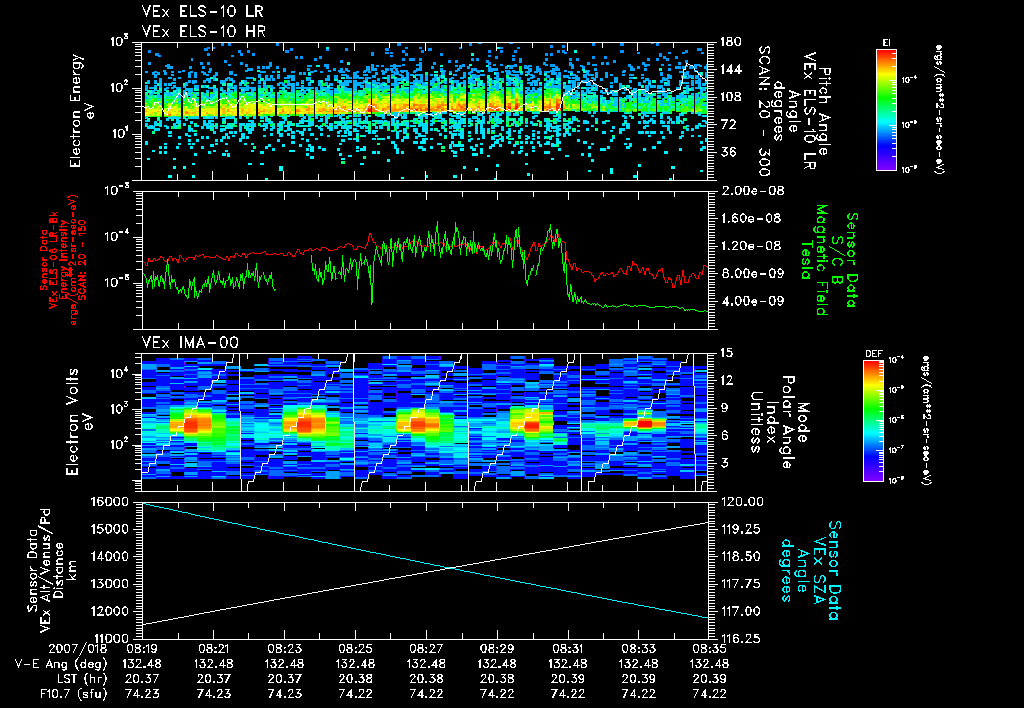Image resolution: width=1024 pixels, height=708 pixels.
Task: Click the 15000 km distance tick
Action: click(x=111, y=529)
